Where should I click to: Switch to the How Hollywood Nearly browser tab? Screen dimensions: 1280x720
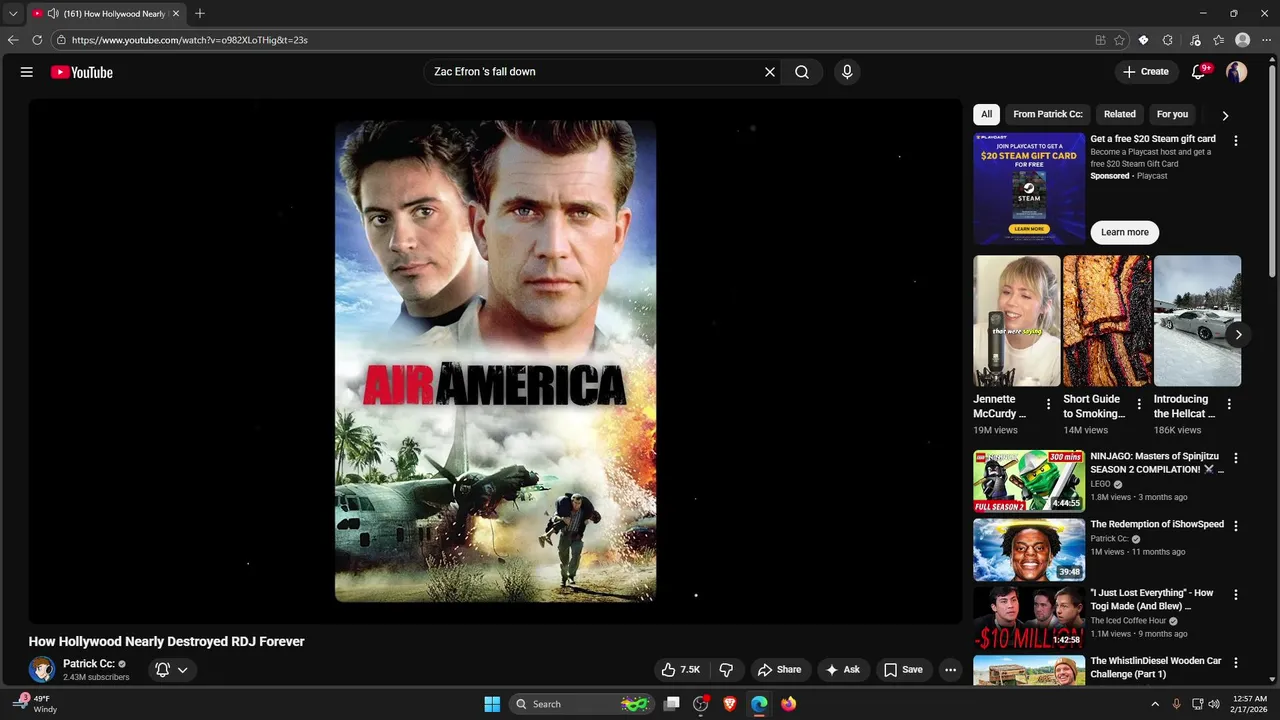point(105,14)
